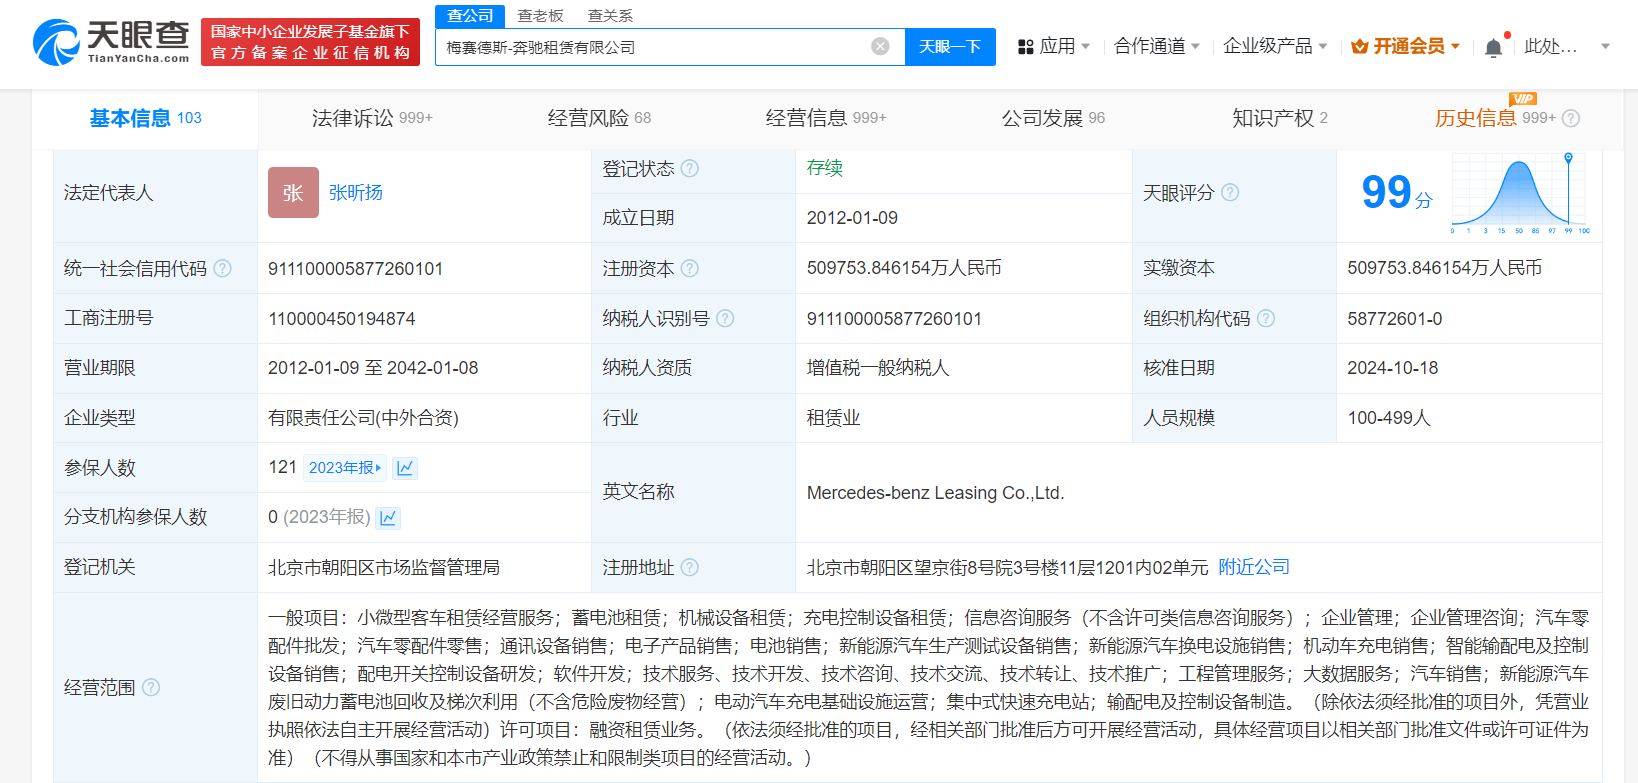Open the 2023年报 expander
The image size is (1638, 783).
[x=344, y=468]
